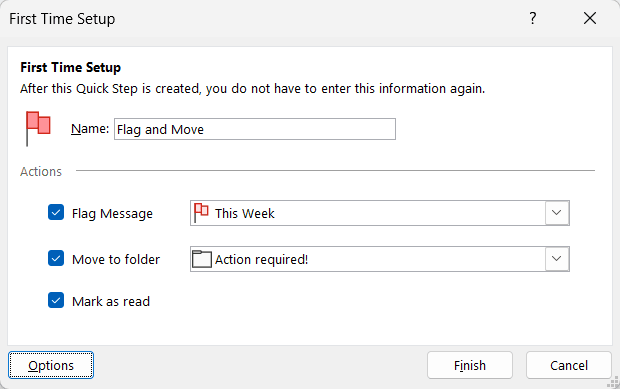Open the Options button

tap(51, 365)
